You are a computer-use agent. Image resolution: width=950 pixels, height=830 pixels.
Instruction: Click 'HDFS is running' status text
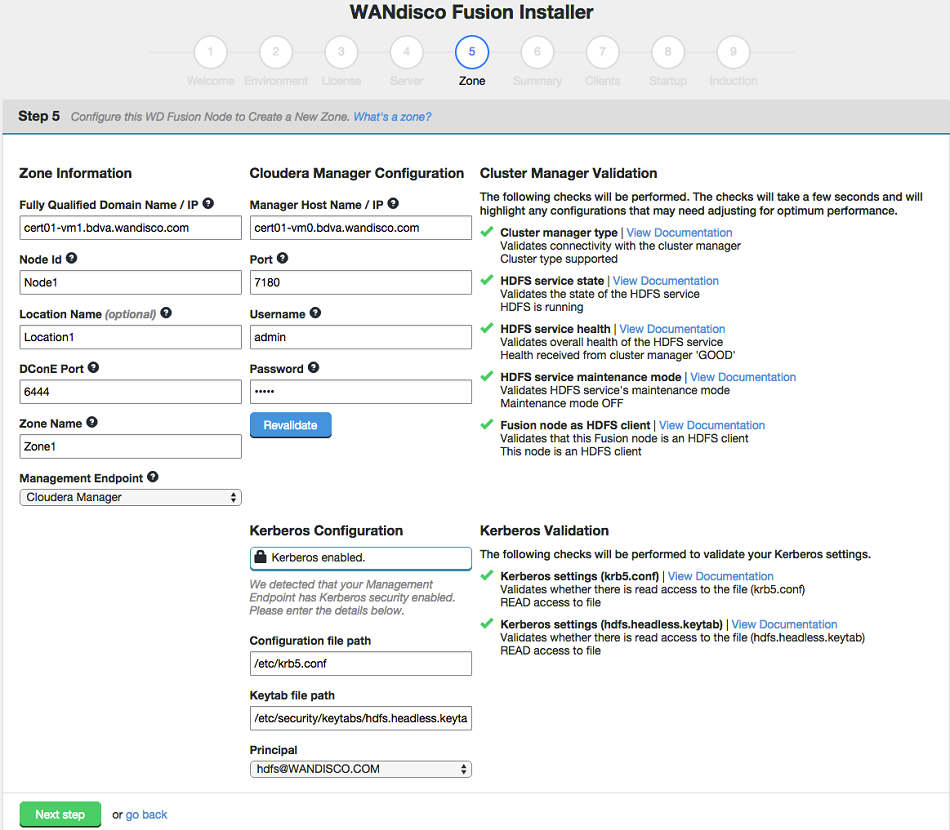542,307
